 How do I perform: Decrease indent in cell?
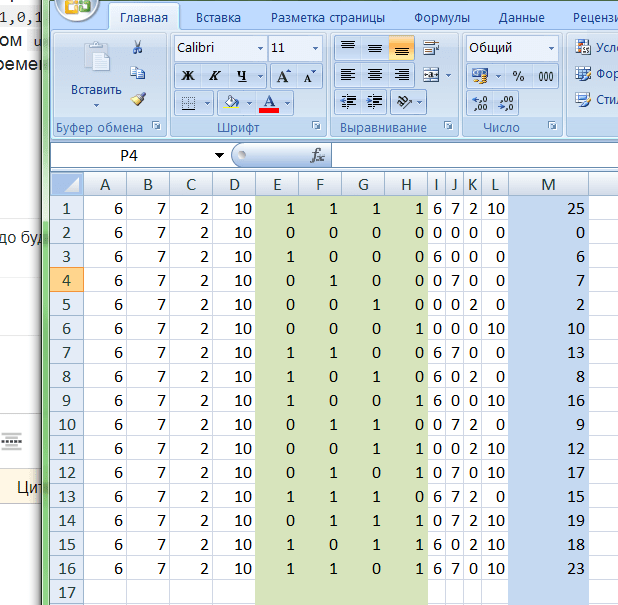pos(348,102)
